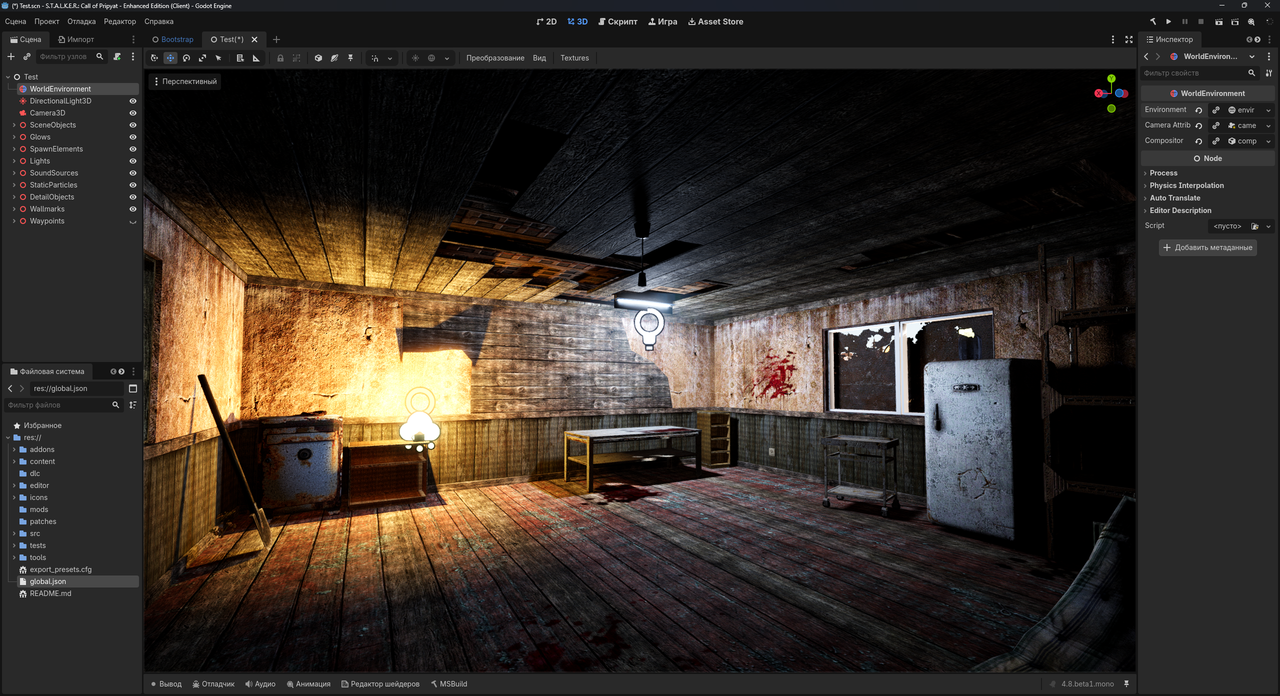Open the Asset Store workspace
The height and width of the screenshot is (696, 1280).
(715, 21)
